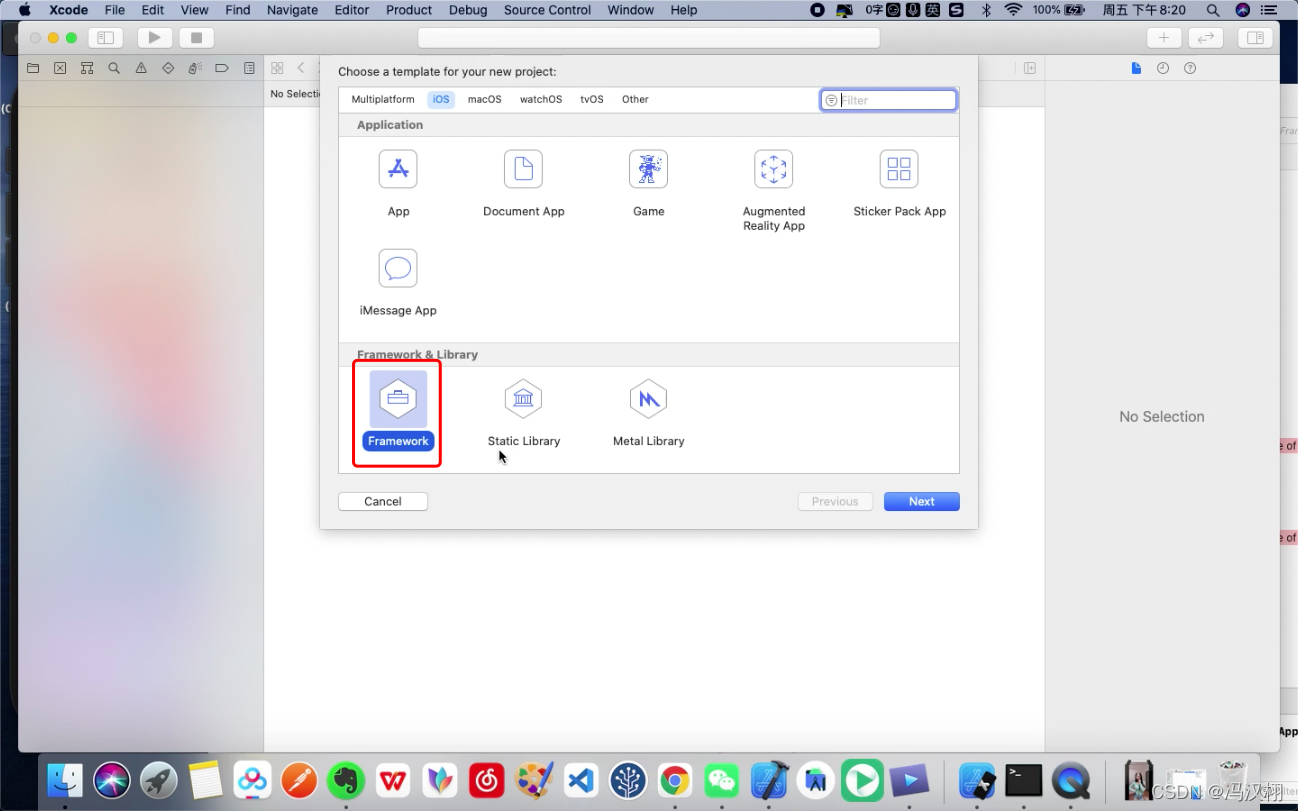Click the Cancel button
The width and height of the screenshot is (1298, 811).
coord(383,501)
